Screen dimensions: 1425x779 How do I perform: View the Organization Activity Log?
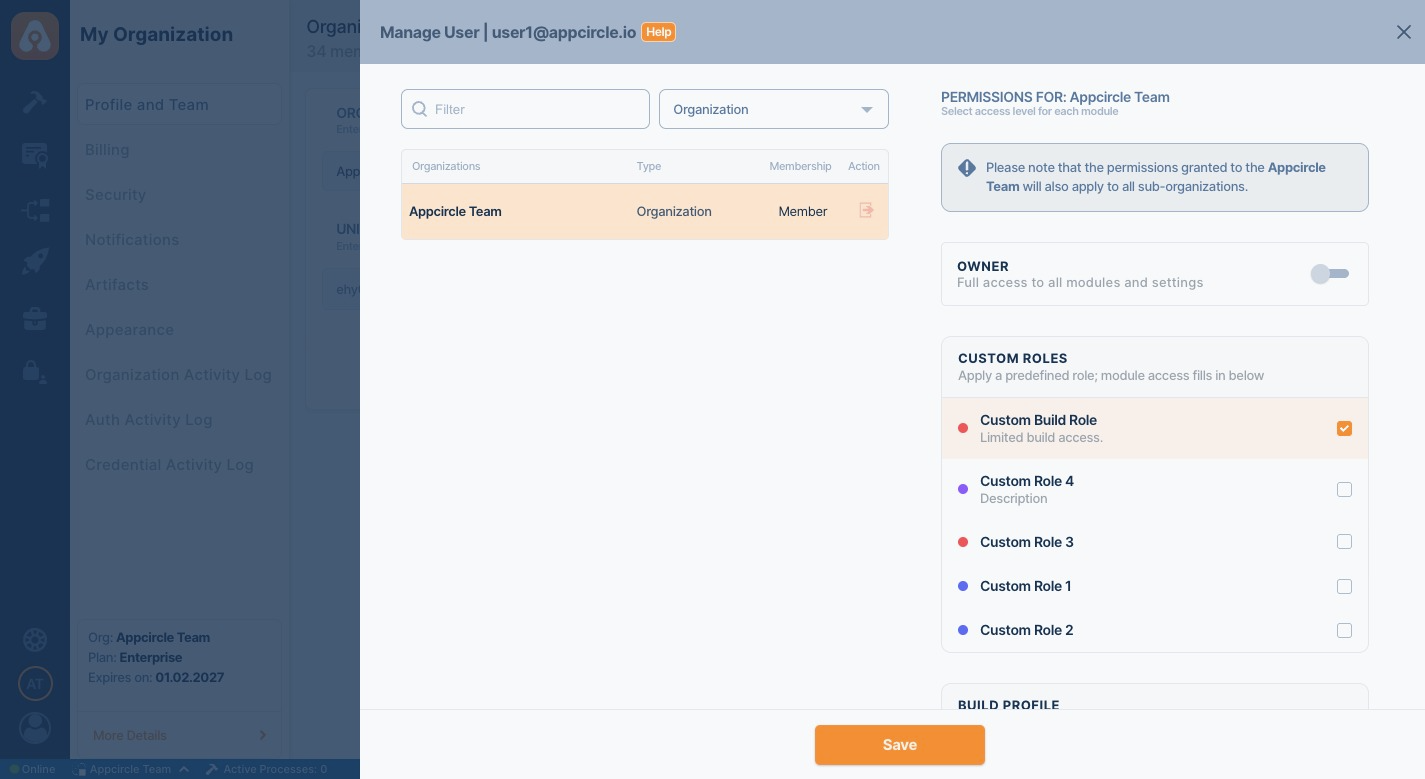(178, 375)
